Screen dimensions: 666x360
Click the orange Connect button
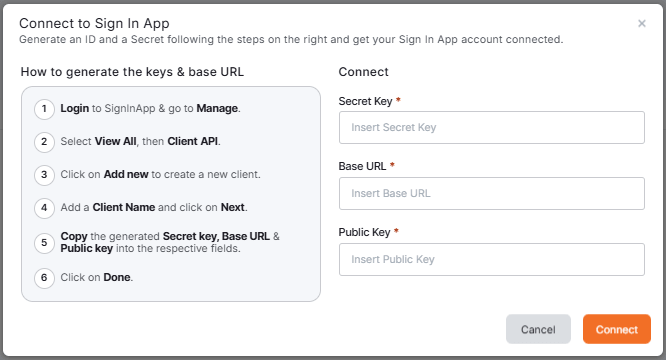[x=616, y=329]
